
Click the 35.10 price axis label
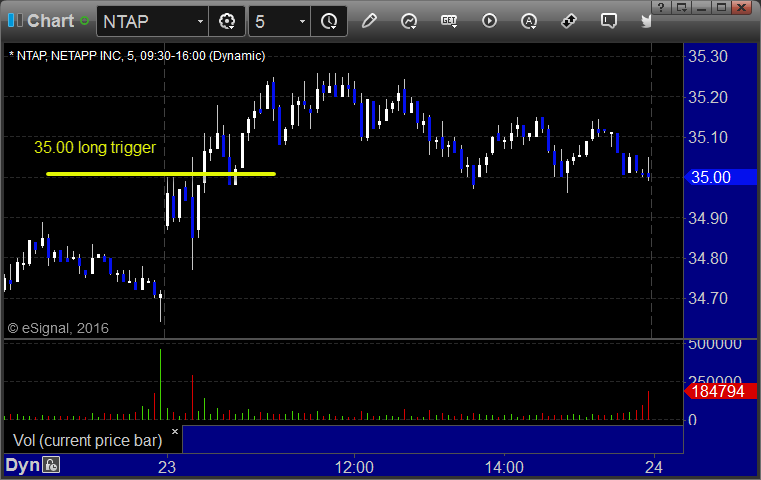(708, 137)
